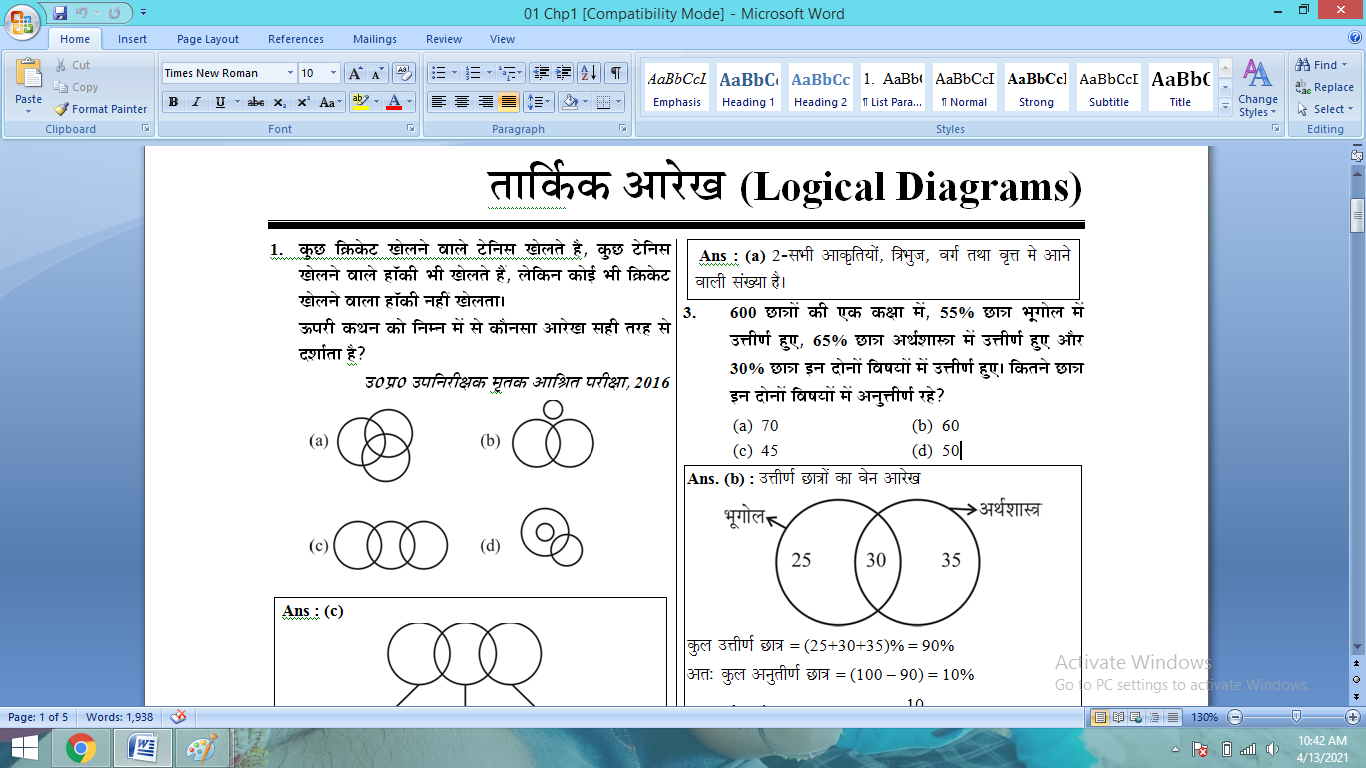Click the zoom slider handle

1297,717
